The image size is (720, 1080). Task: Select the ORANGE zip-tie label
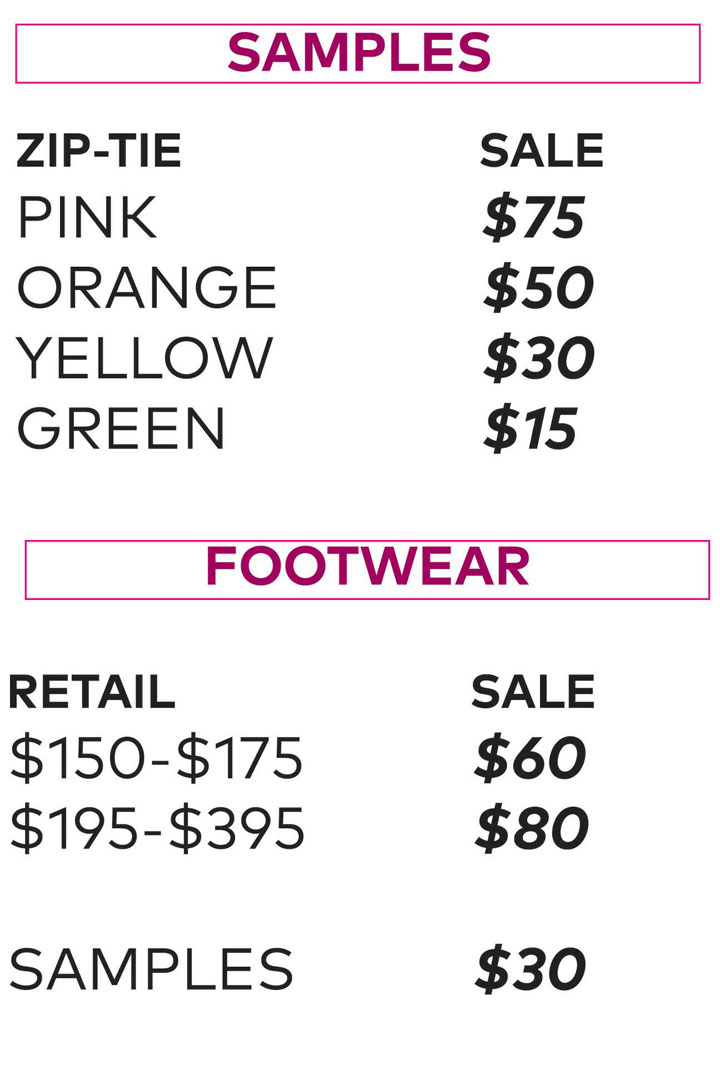(x=146, y=288)
